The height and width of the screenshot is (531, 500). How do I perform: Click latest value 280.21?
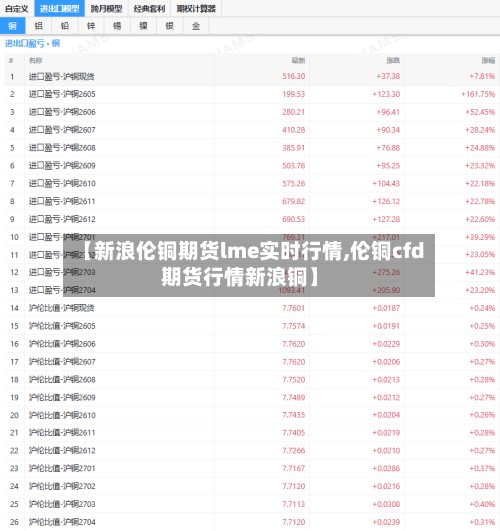coord(294,112)
